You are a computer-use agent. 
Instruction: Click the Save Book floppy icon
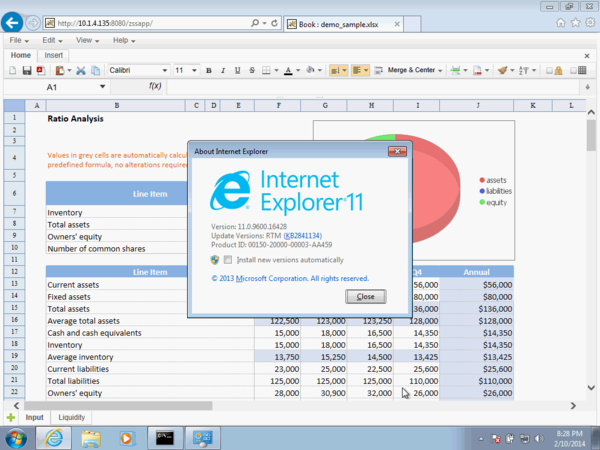[27, 70]
